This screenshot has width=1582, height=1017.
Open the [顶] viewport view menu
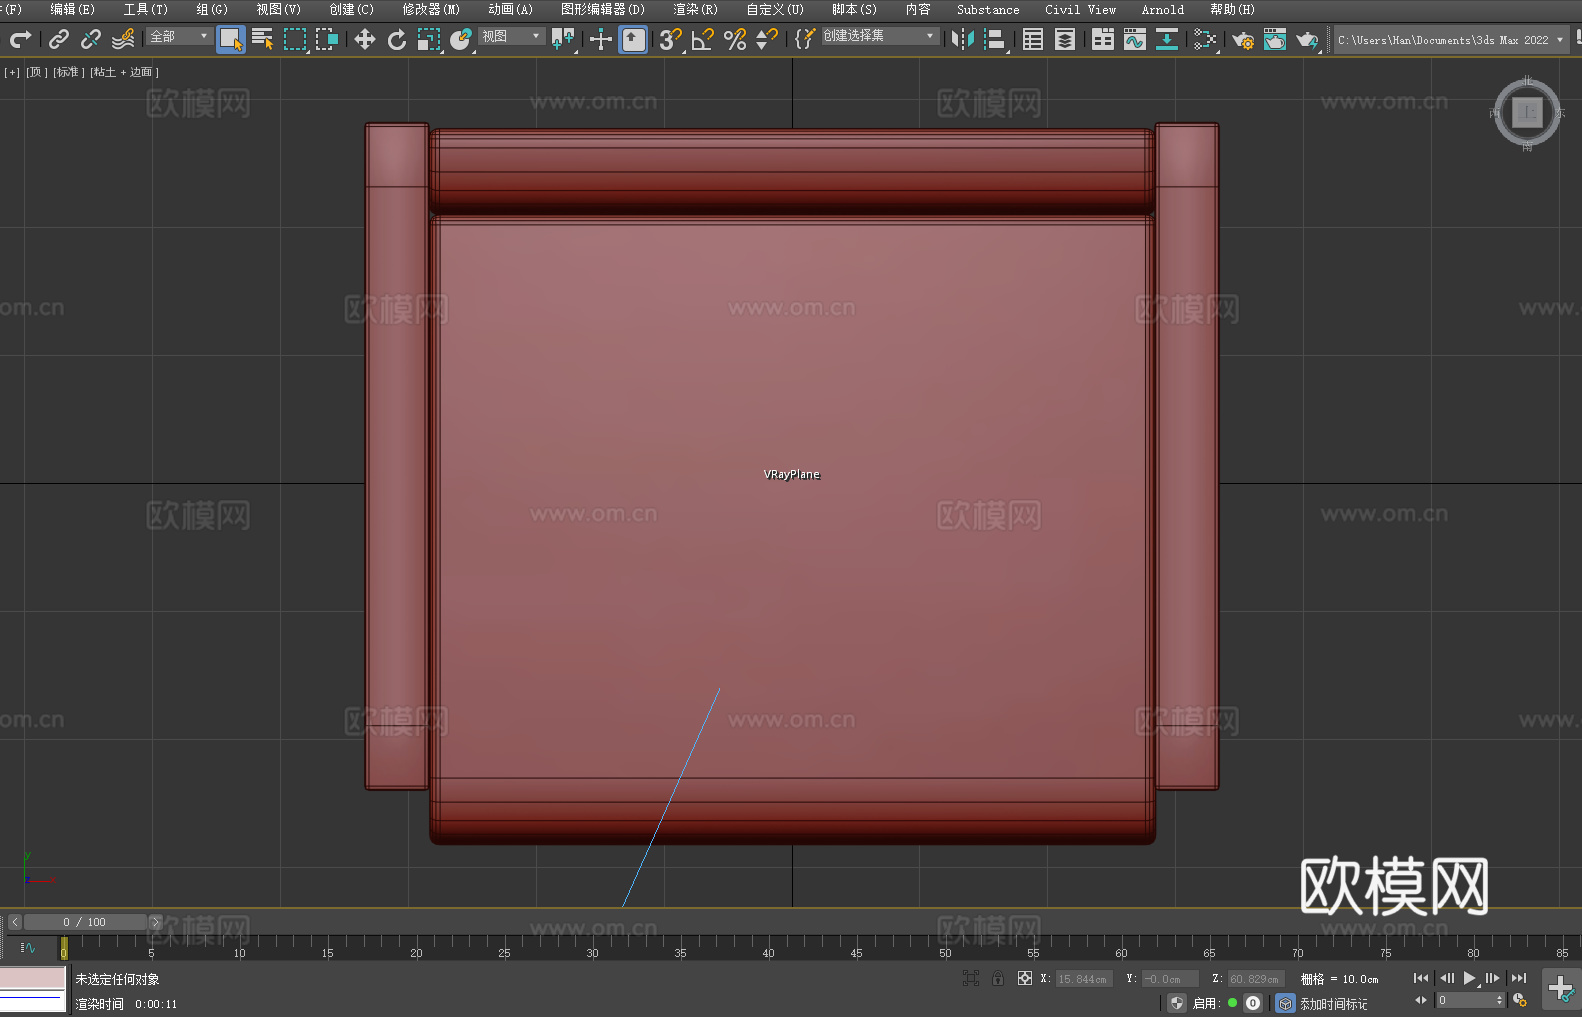36,72
